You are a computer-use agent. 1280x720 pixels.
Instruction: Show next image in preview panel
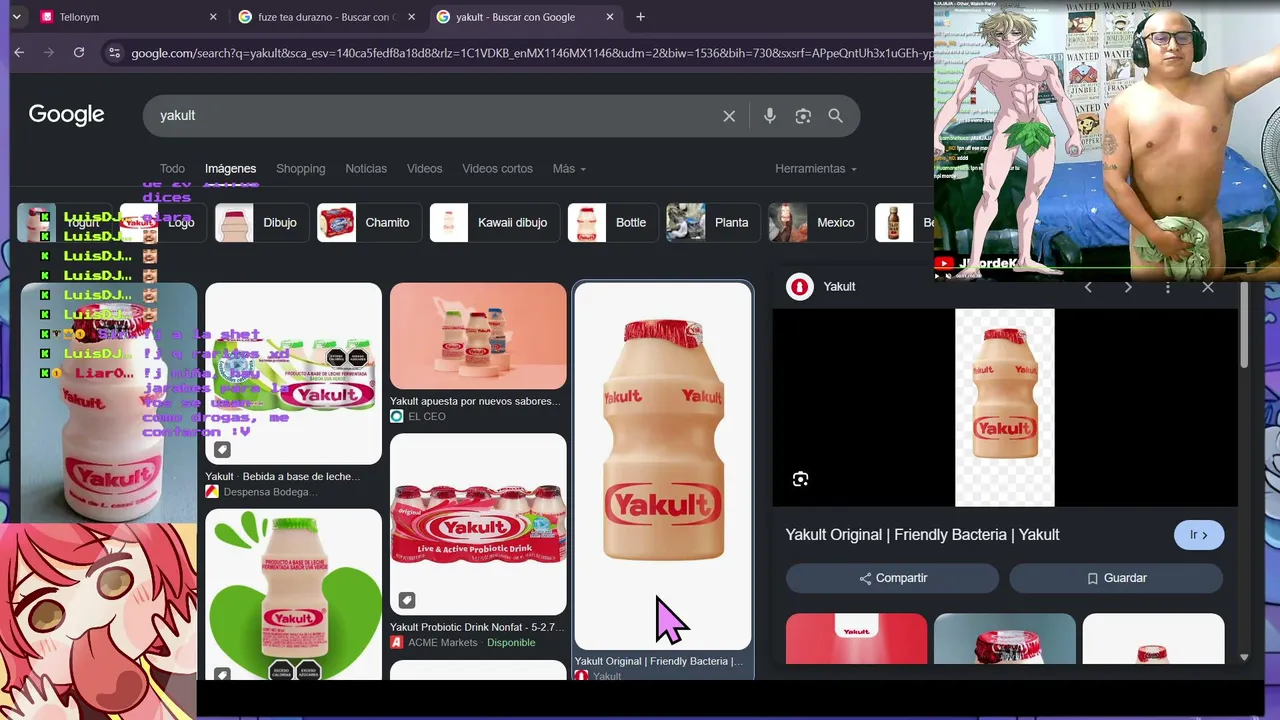1128,287
